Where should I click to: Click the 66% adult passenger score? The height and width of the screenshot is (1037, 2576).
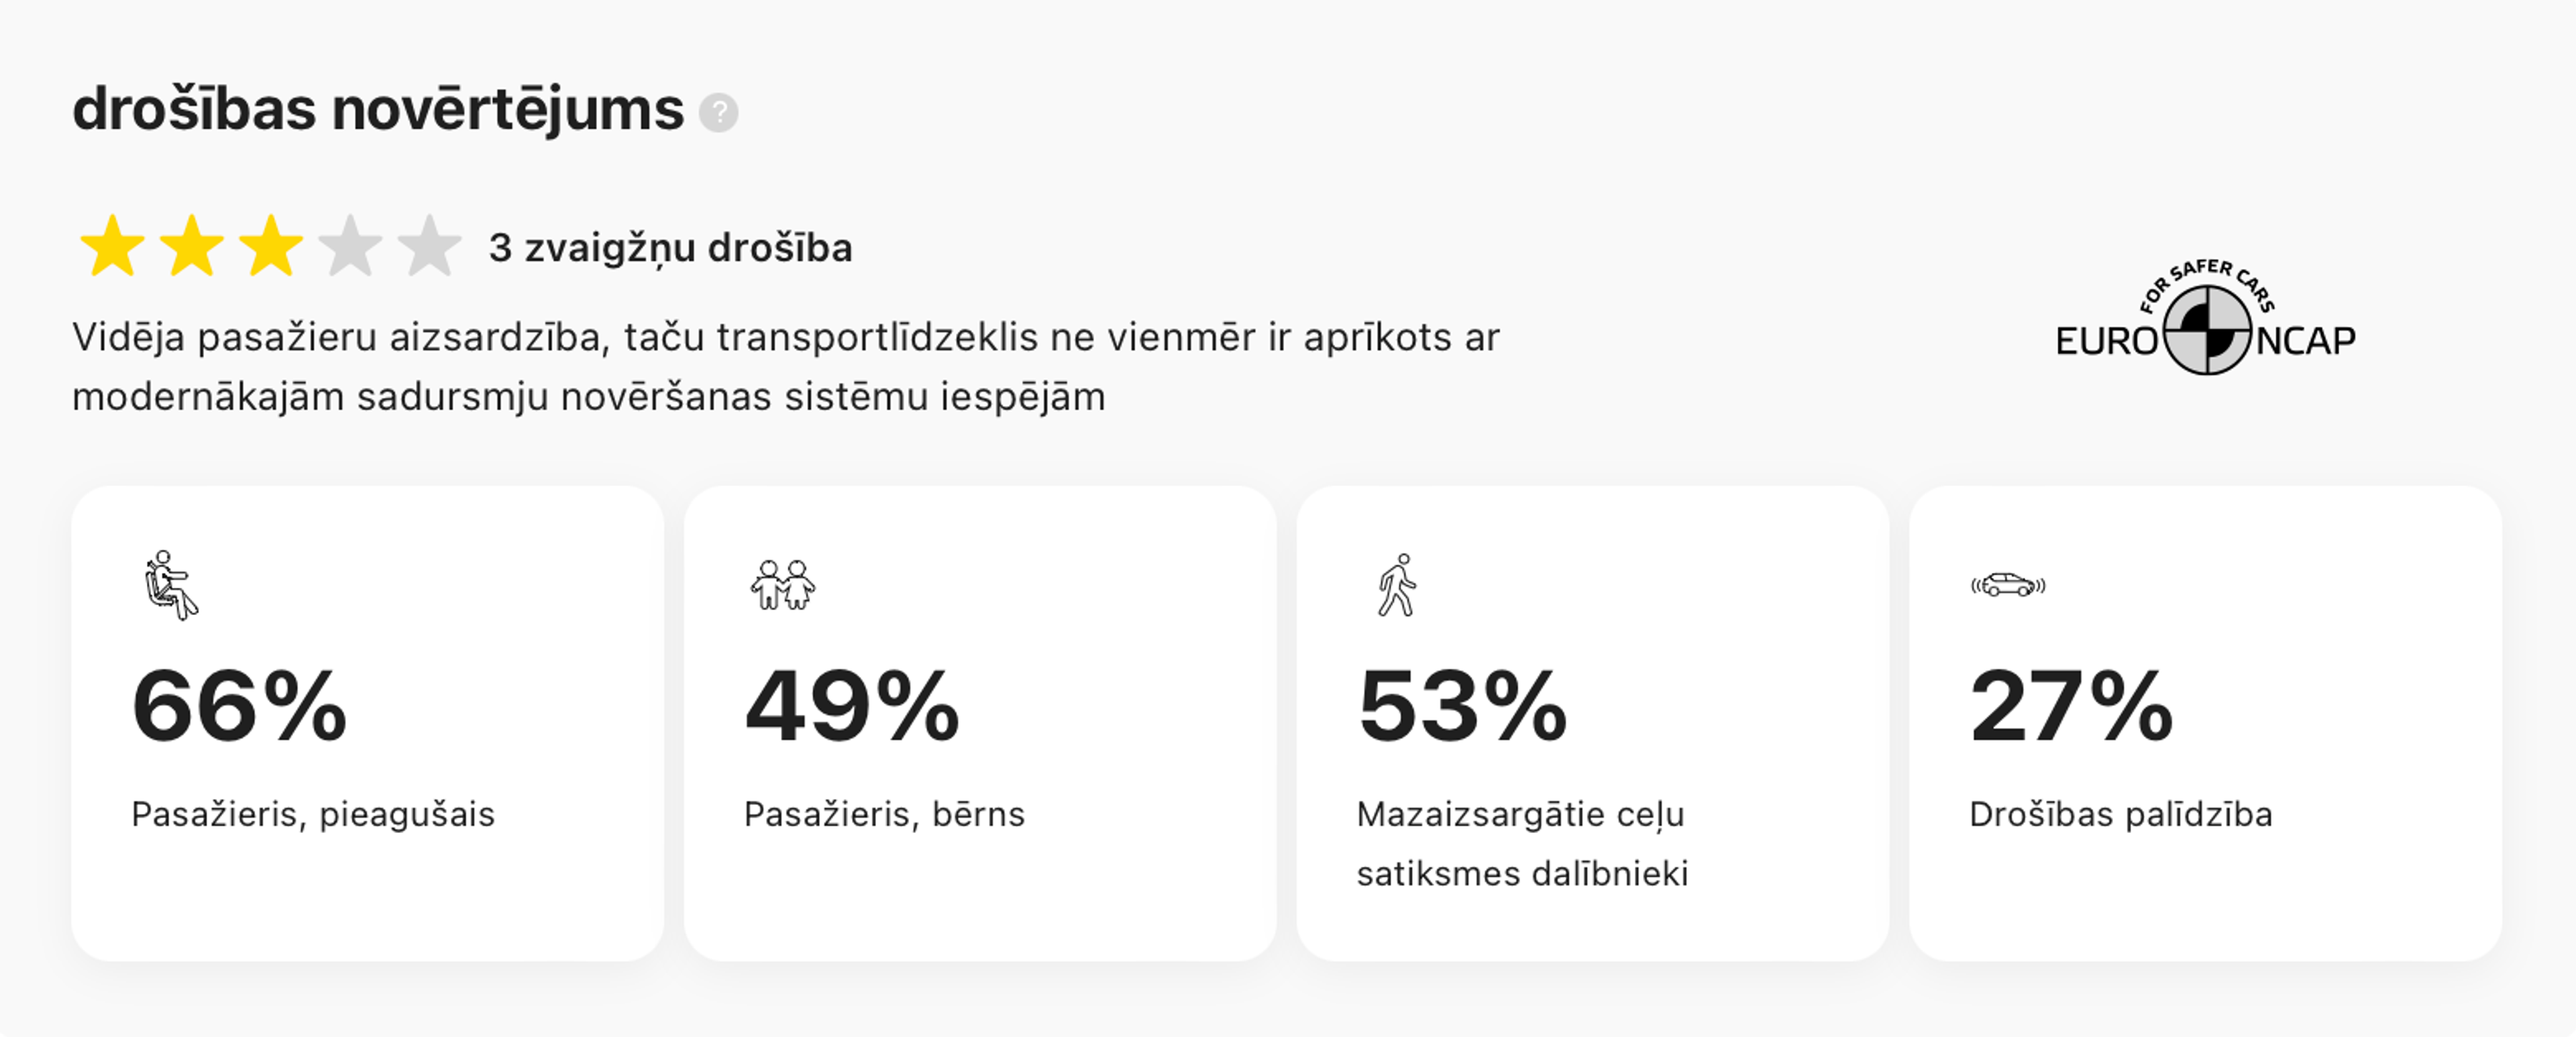point(239,707)
